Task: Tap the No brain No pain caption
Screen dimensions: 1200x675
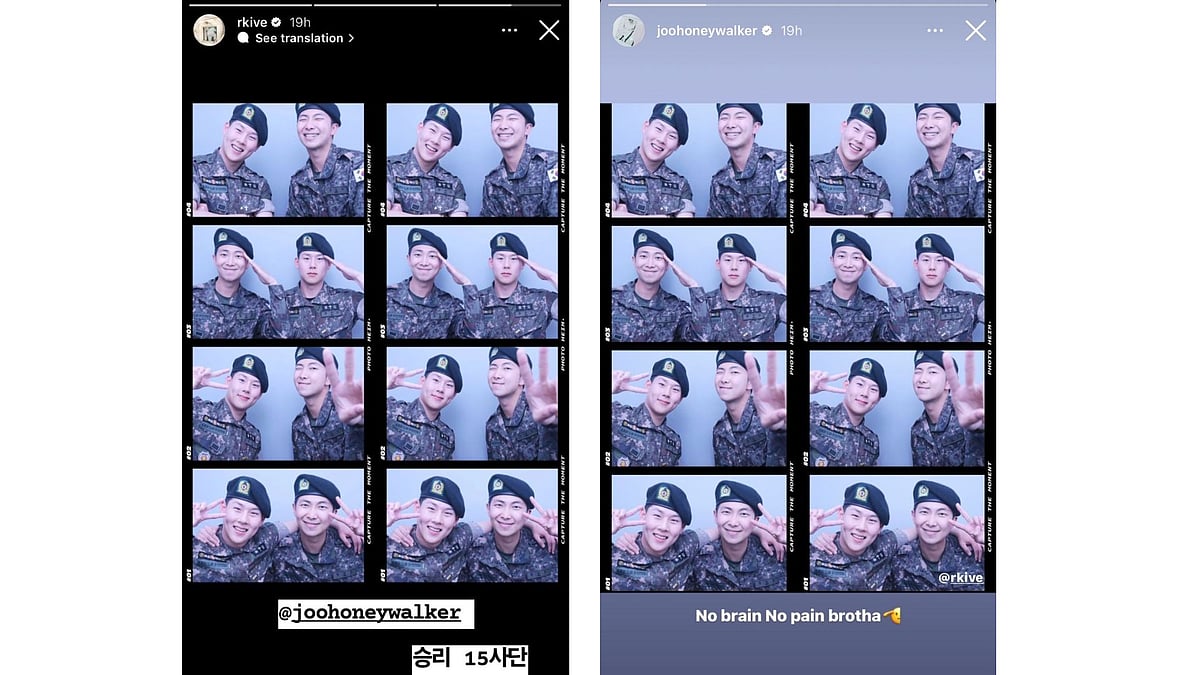Action: (798, 616)
